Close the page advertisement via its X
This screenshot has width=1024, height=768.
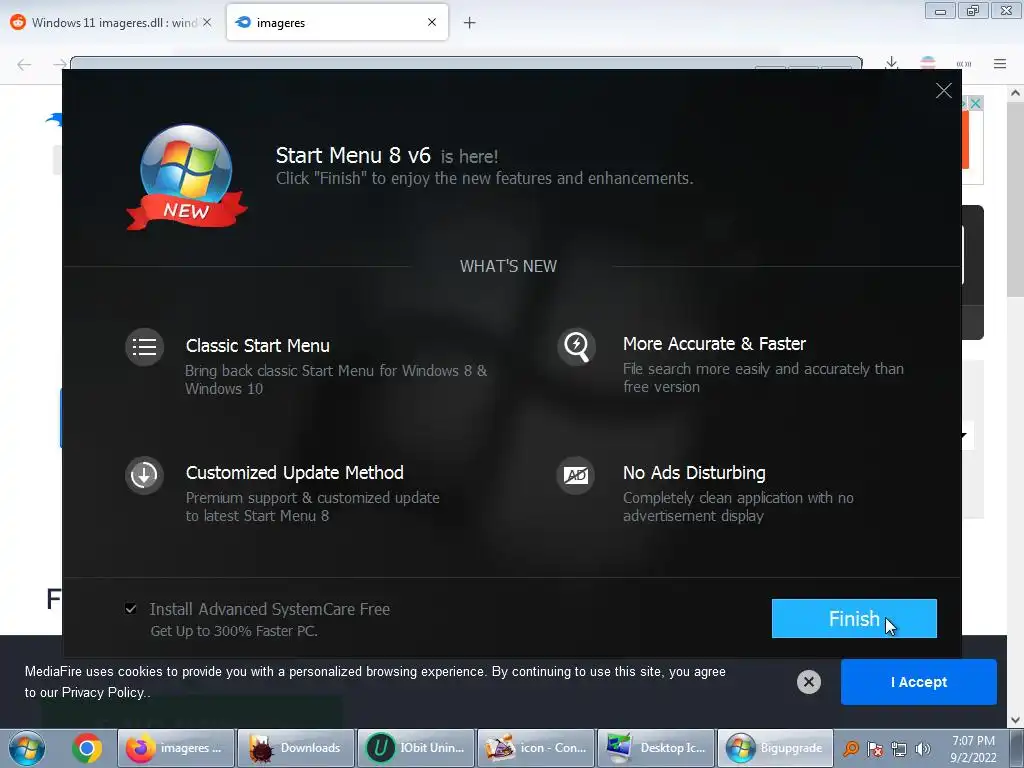tap(975, 103)
